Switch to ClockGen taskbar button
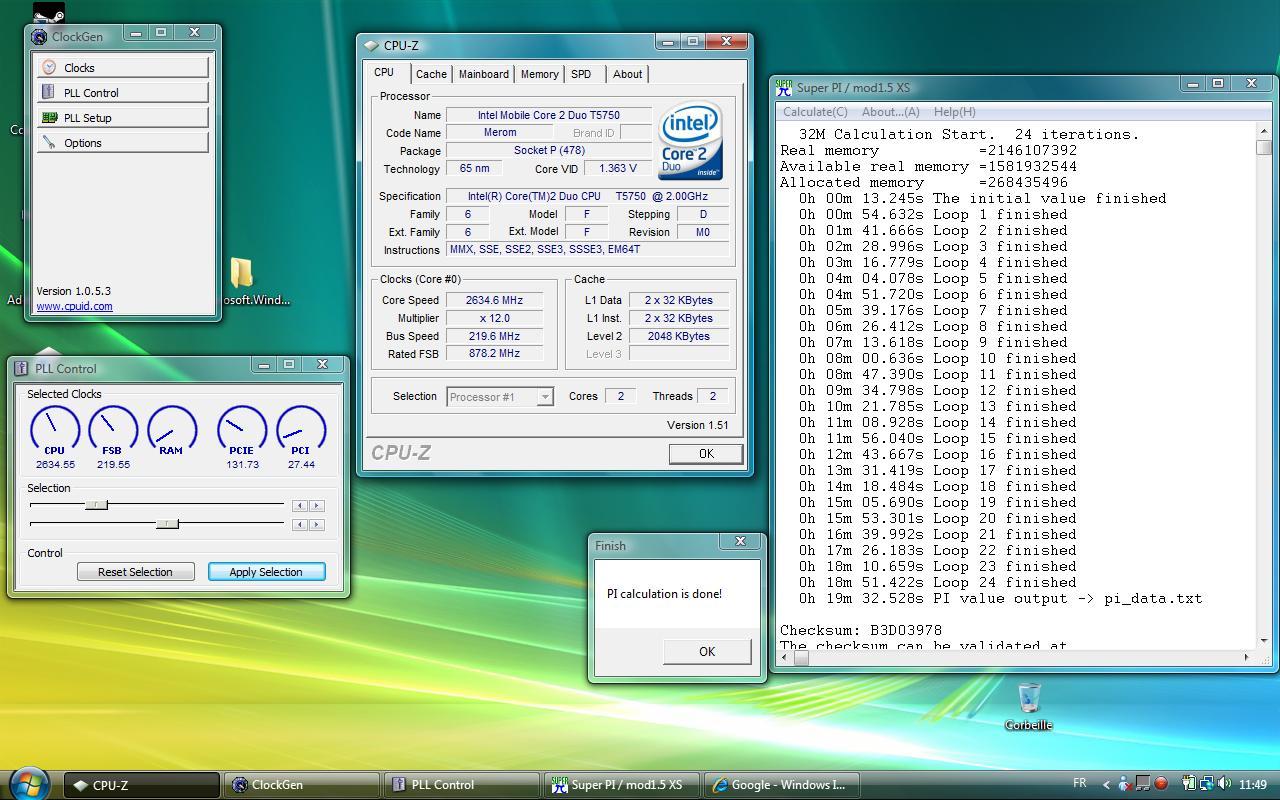1280x800 pixels. (302, 785)
